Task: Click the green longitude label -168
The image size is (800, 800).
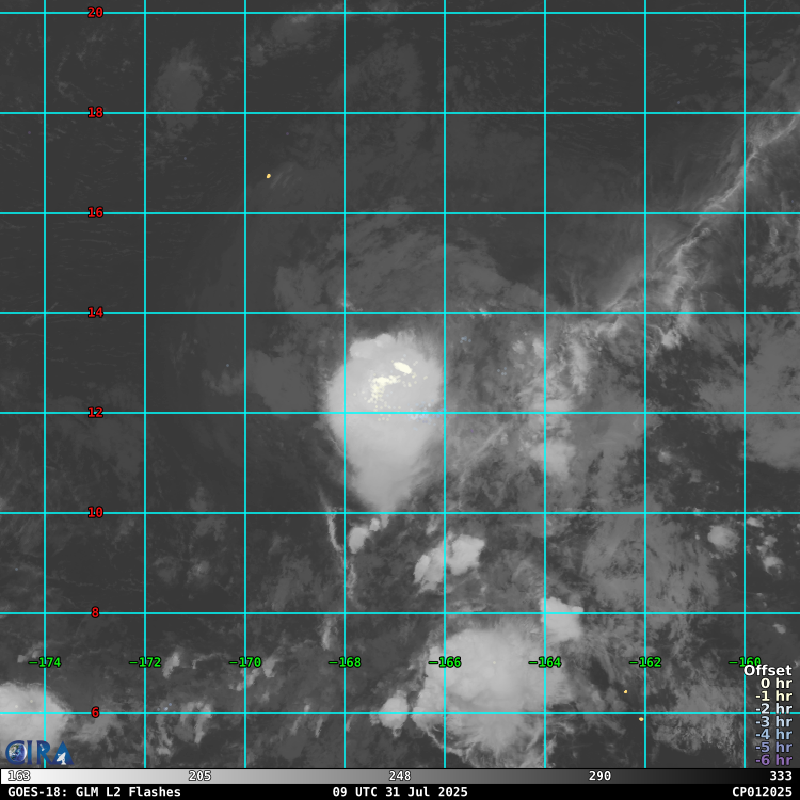Action: click(345, 662)
